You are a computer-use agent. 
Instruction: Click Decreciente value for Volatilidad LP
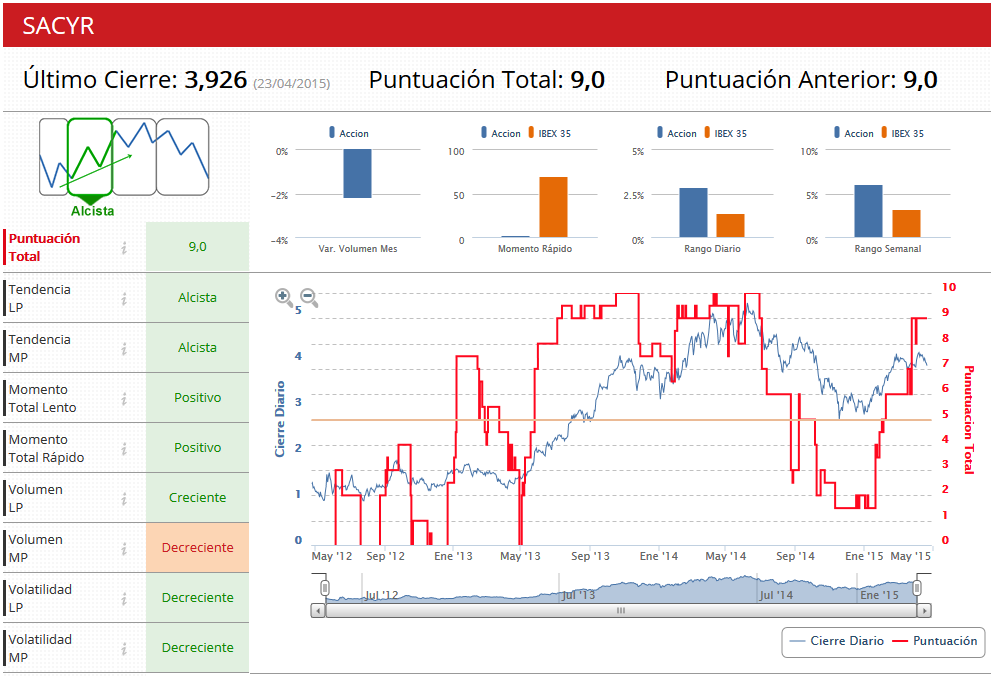(x=198, y=598)
